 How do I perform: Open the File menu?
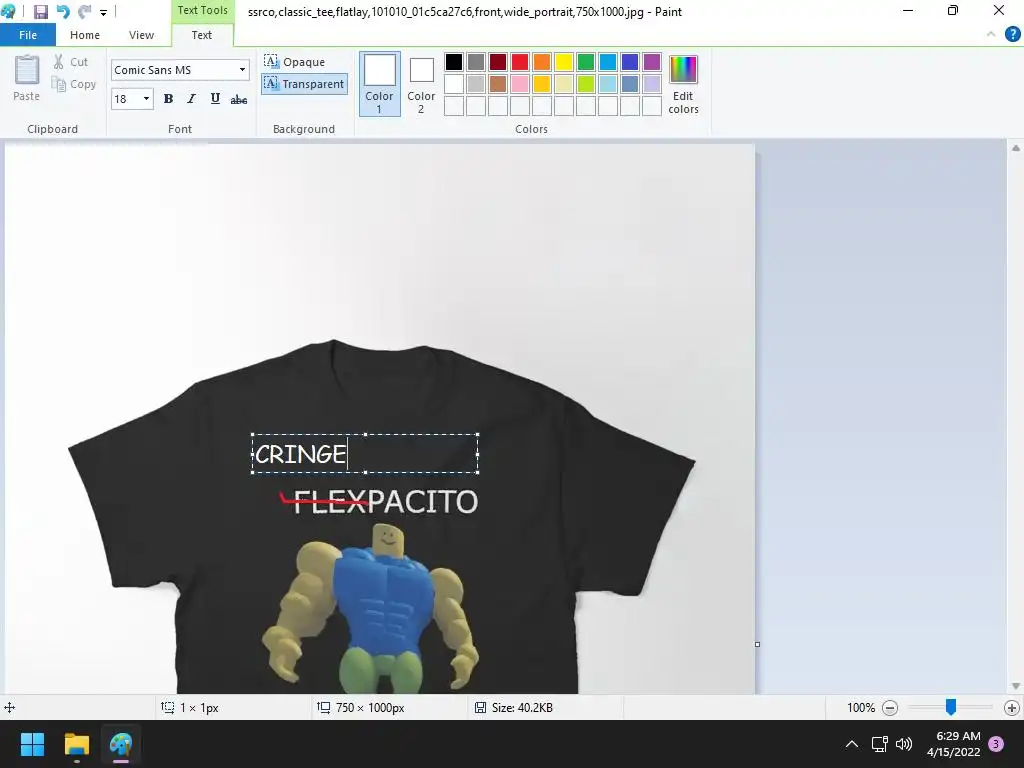click(x=27, y=35)
